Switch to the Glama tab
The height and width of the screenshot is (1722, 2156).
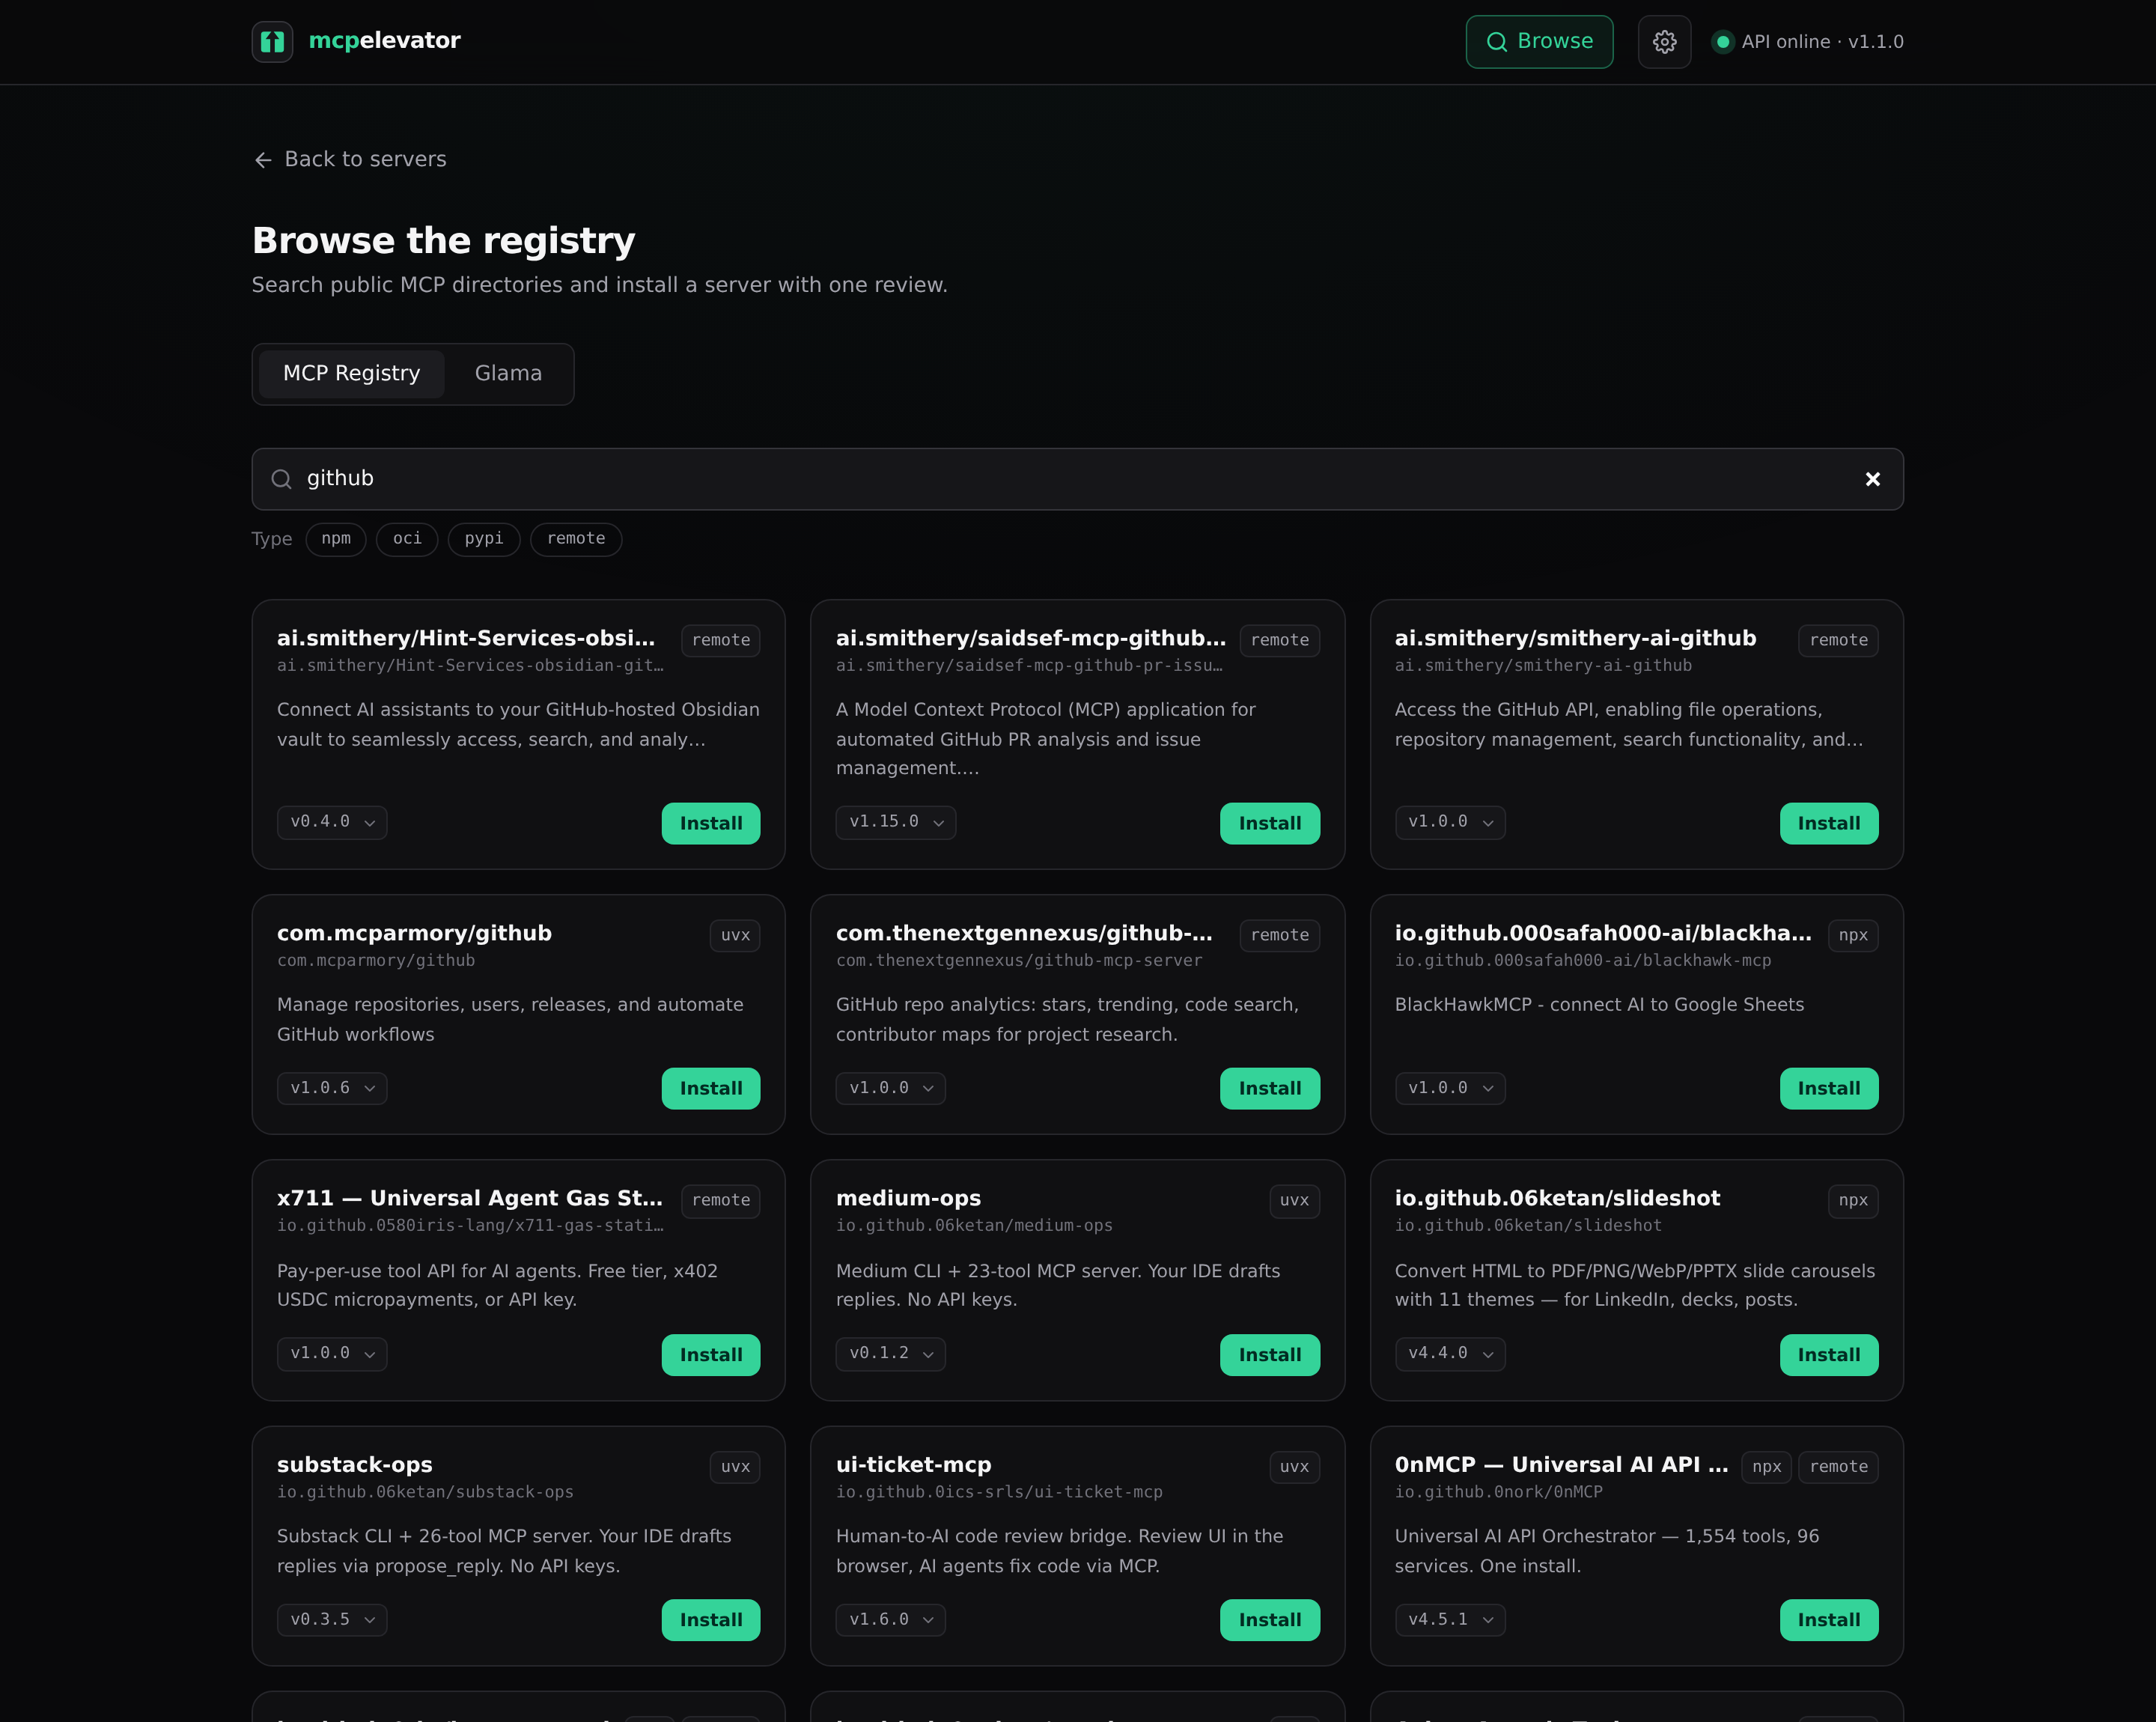pyautogui.click(x=508, y=374)
